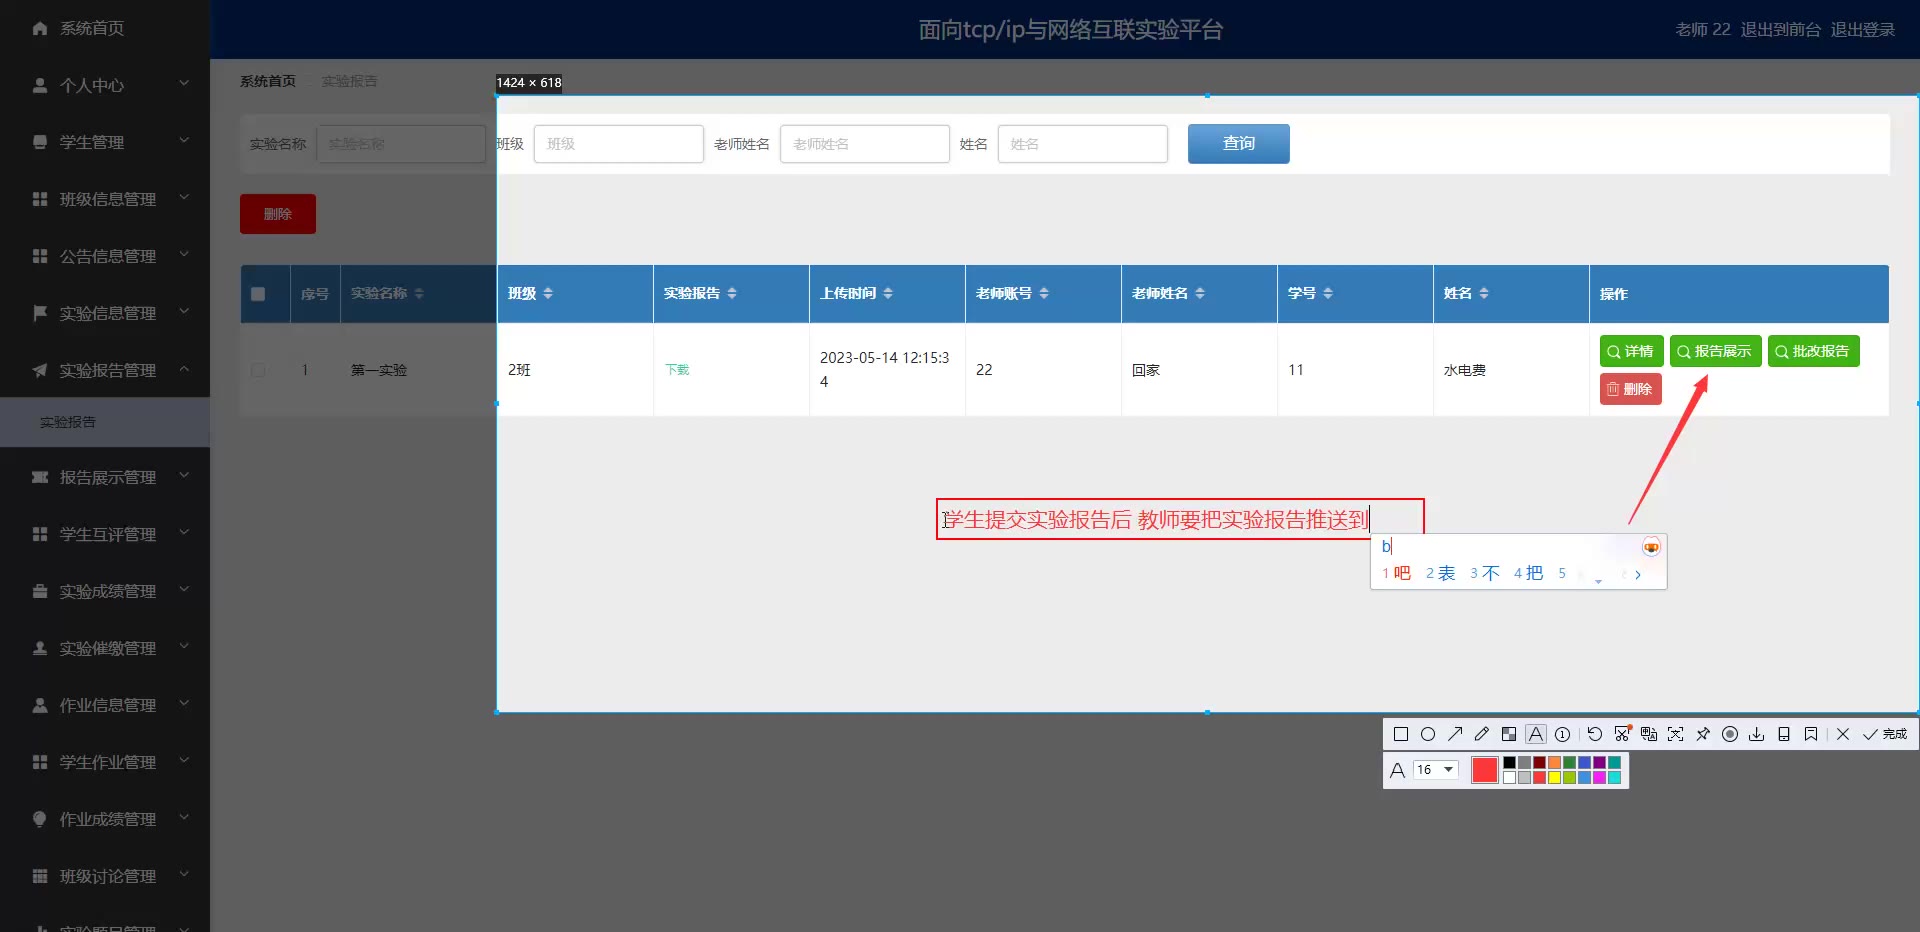Choose the mosaic blur tool
Image resolution: width=1920 pixels, height=932 pixels.
pos(1509,734)
